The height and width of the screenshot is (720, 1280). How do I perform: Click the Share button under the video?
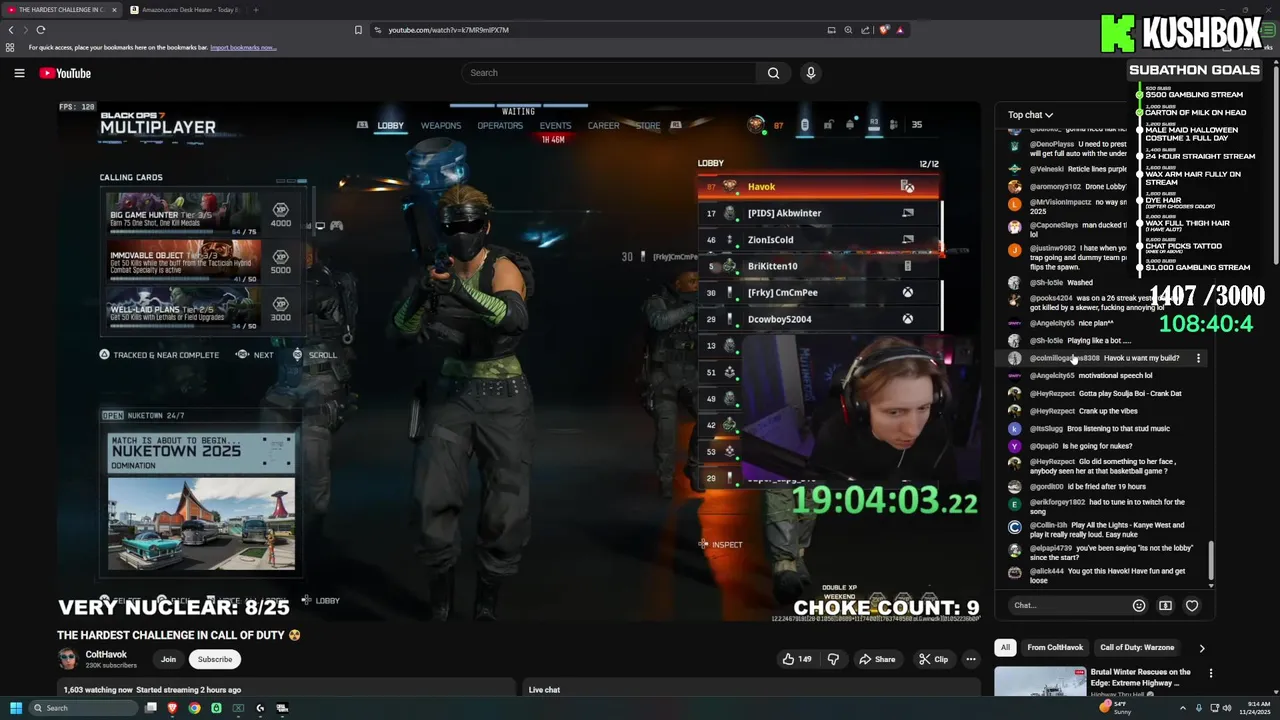coord(876,659)
